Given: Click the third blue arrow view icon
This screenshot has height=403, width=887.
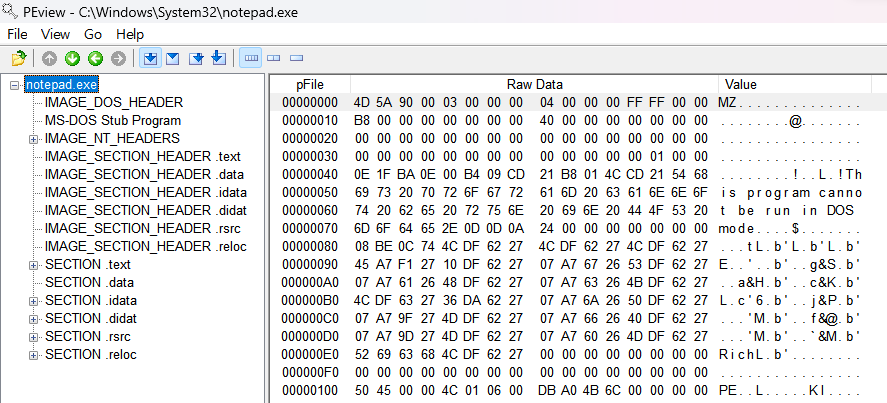Looking at the screenshot, I should [x=196, y=58].
